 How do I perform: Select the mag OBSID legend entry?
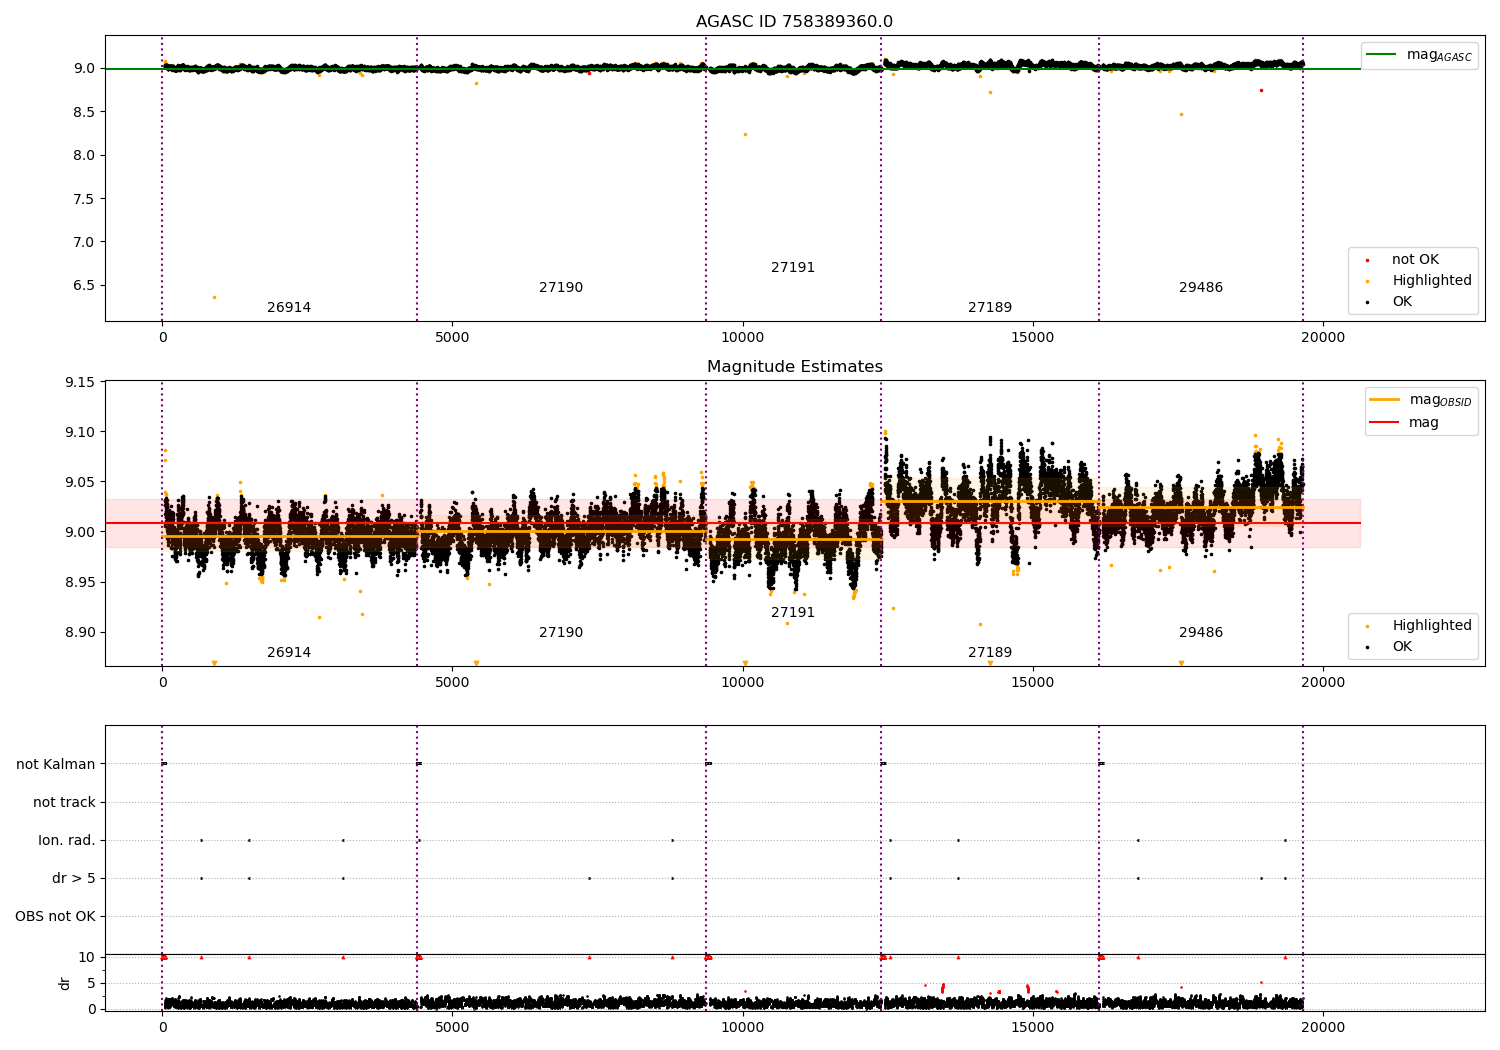pyautogui.click(x=1421, y=400)
